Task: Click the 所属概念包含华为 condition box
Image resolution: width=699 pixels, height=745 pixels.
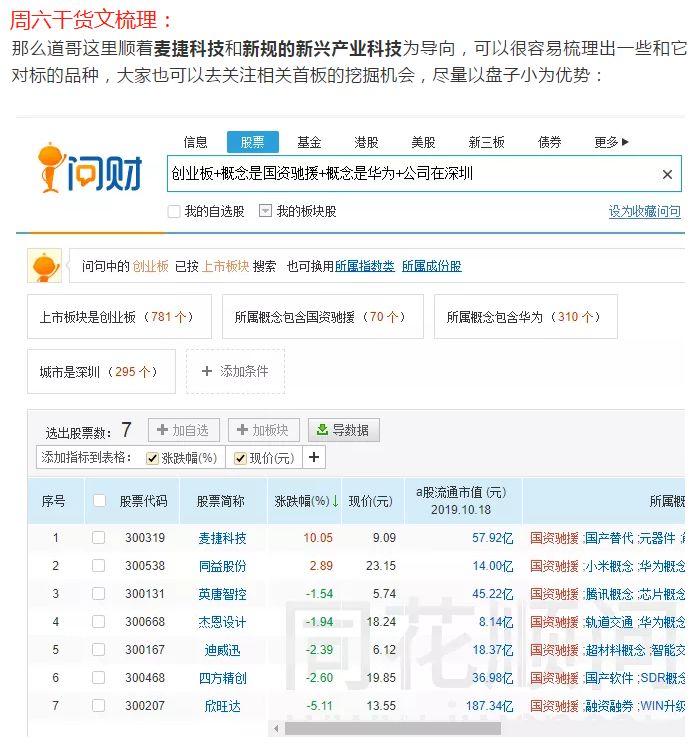Action: (526, 316)
